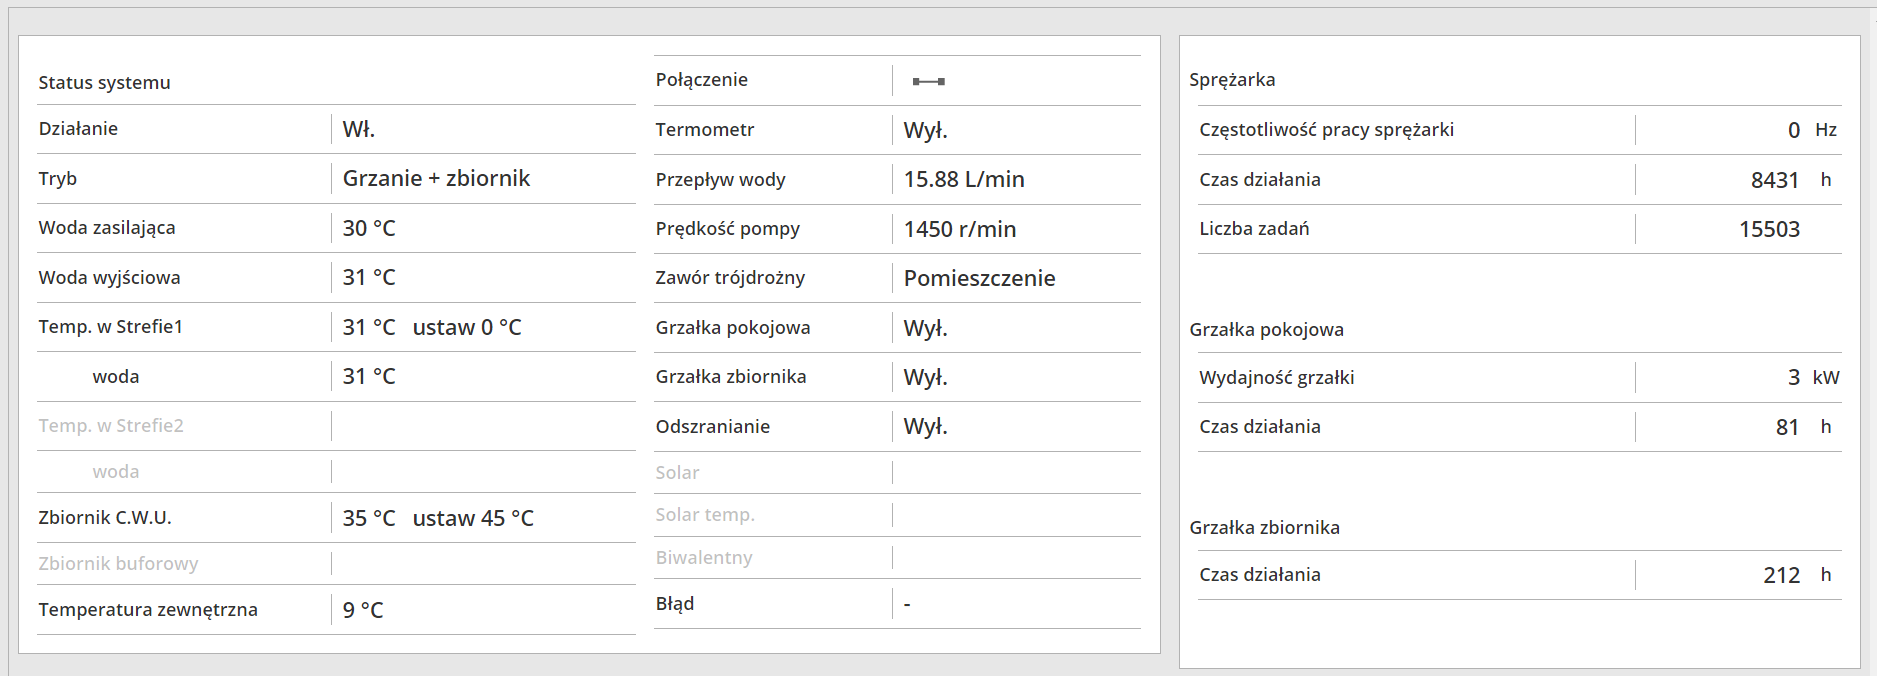Click the 'Zbiornik buforowy' greyed label
This screenshot has height=676, width=1877.
pyautogui.click(x=118, y=564)
